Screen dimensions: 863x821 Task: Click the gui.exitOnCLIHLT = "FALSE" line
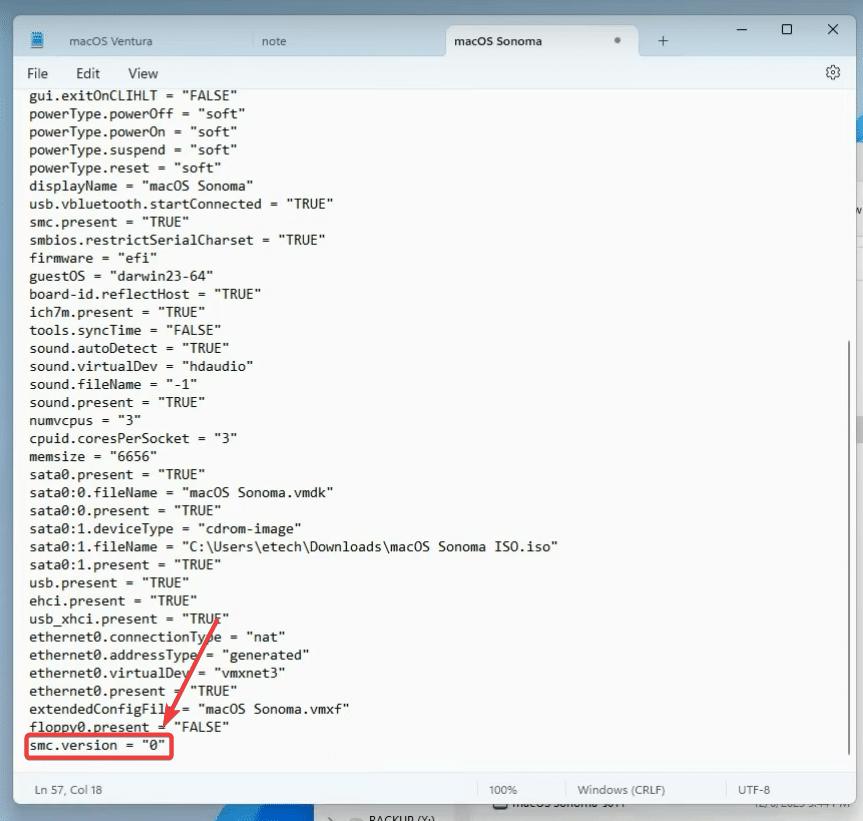point(133,96)
